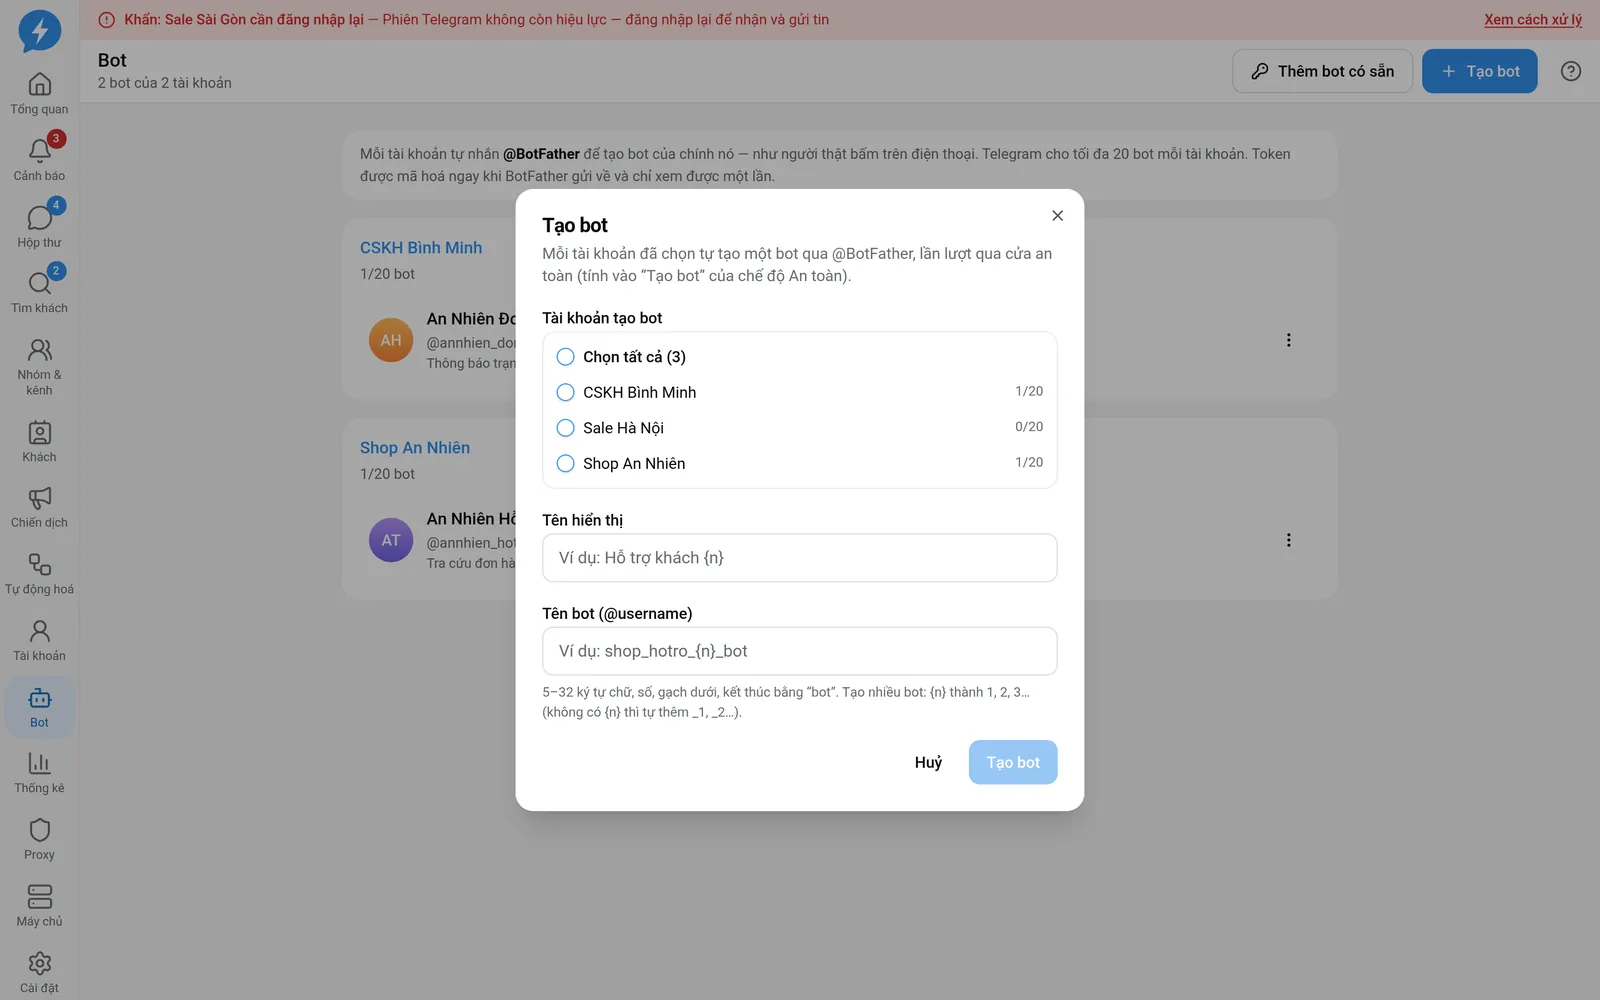Open Proxy shield page

point(39,840)
